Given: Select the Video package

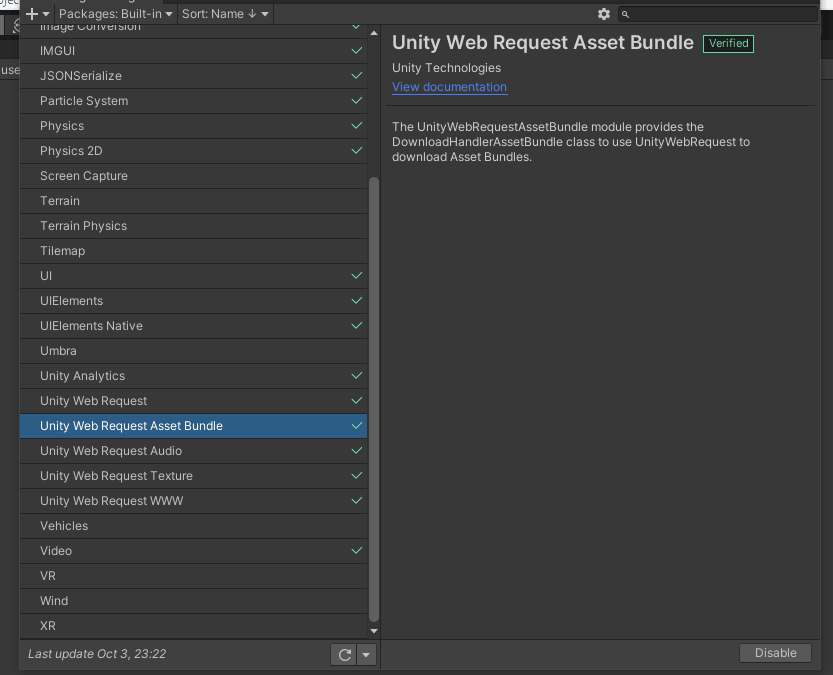Looking at the screenshot, I should point(193,551).
